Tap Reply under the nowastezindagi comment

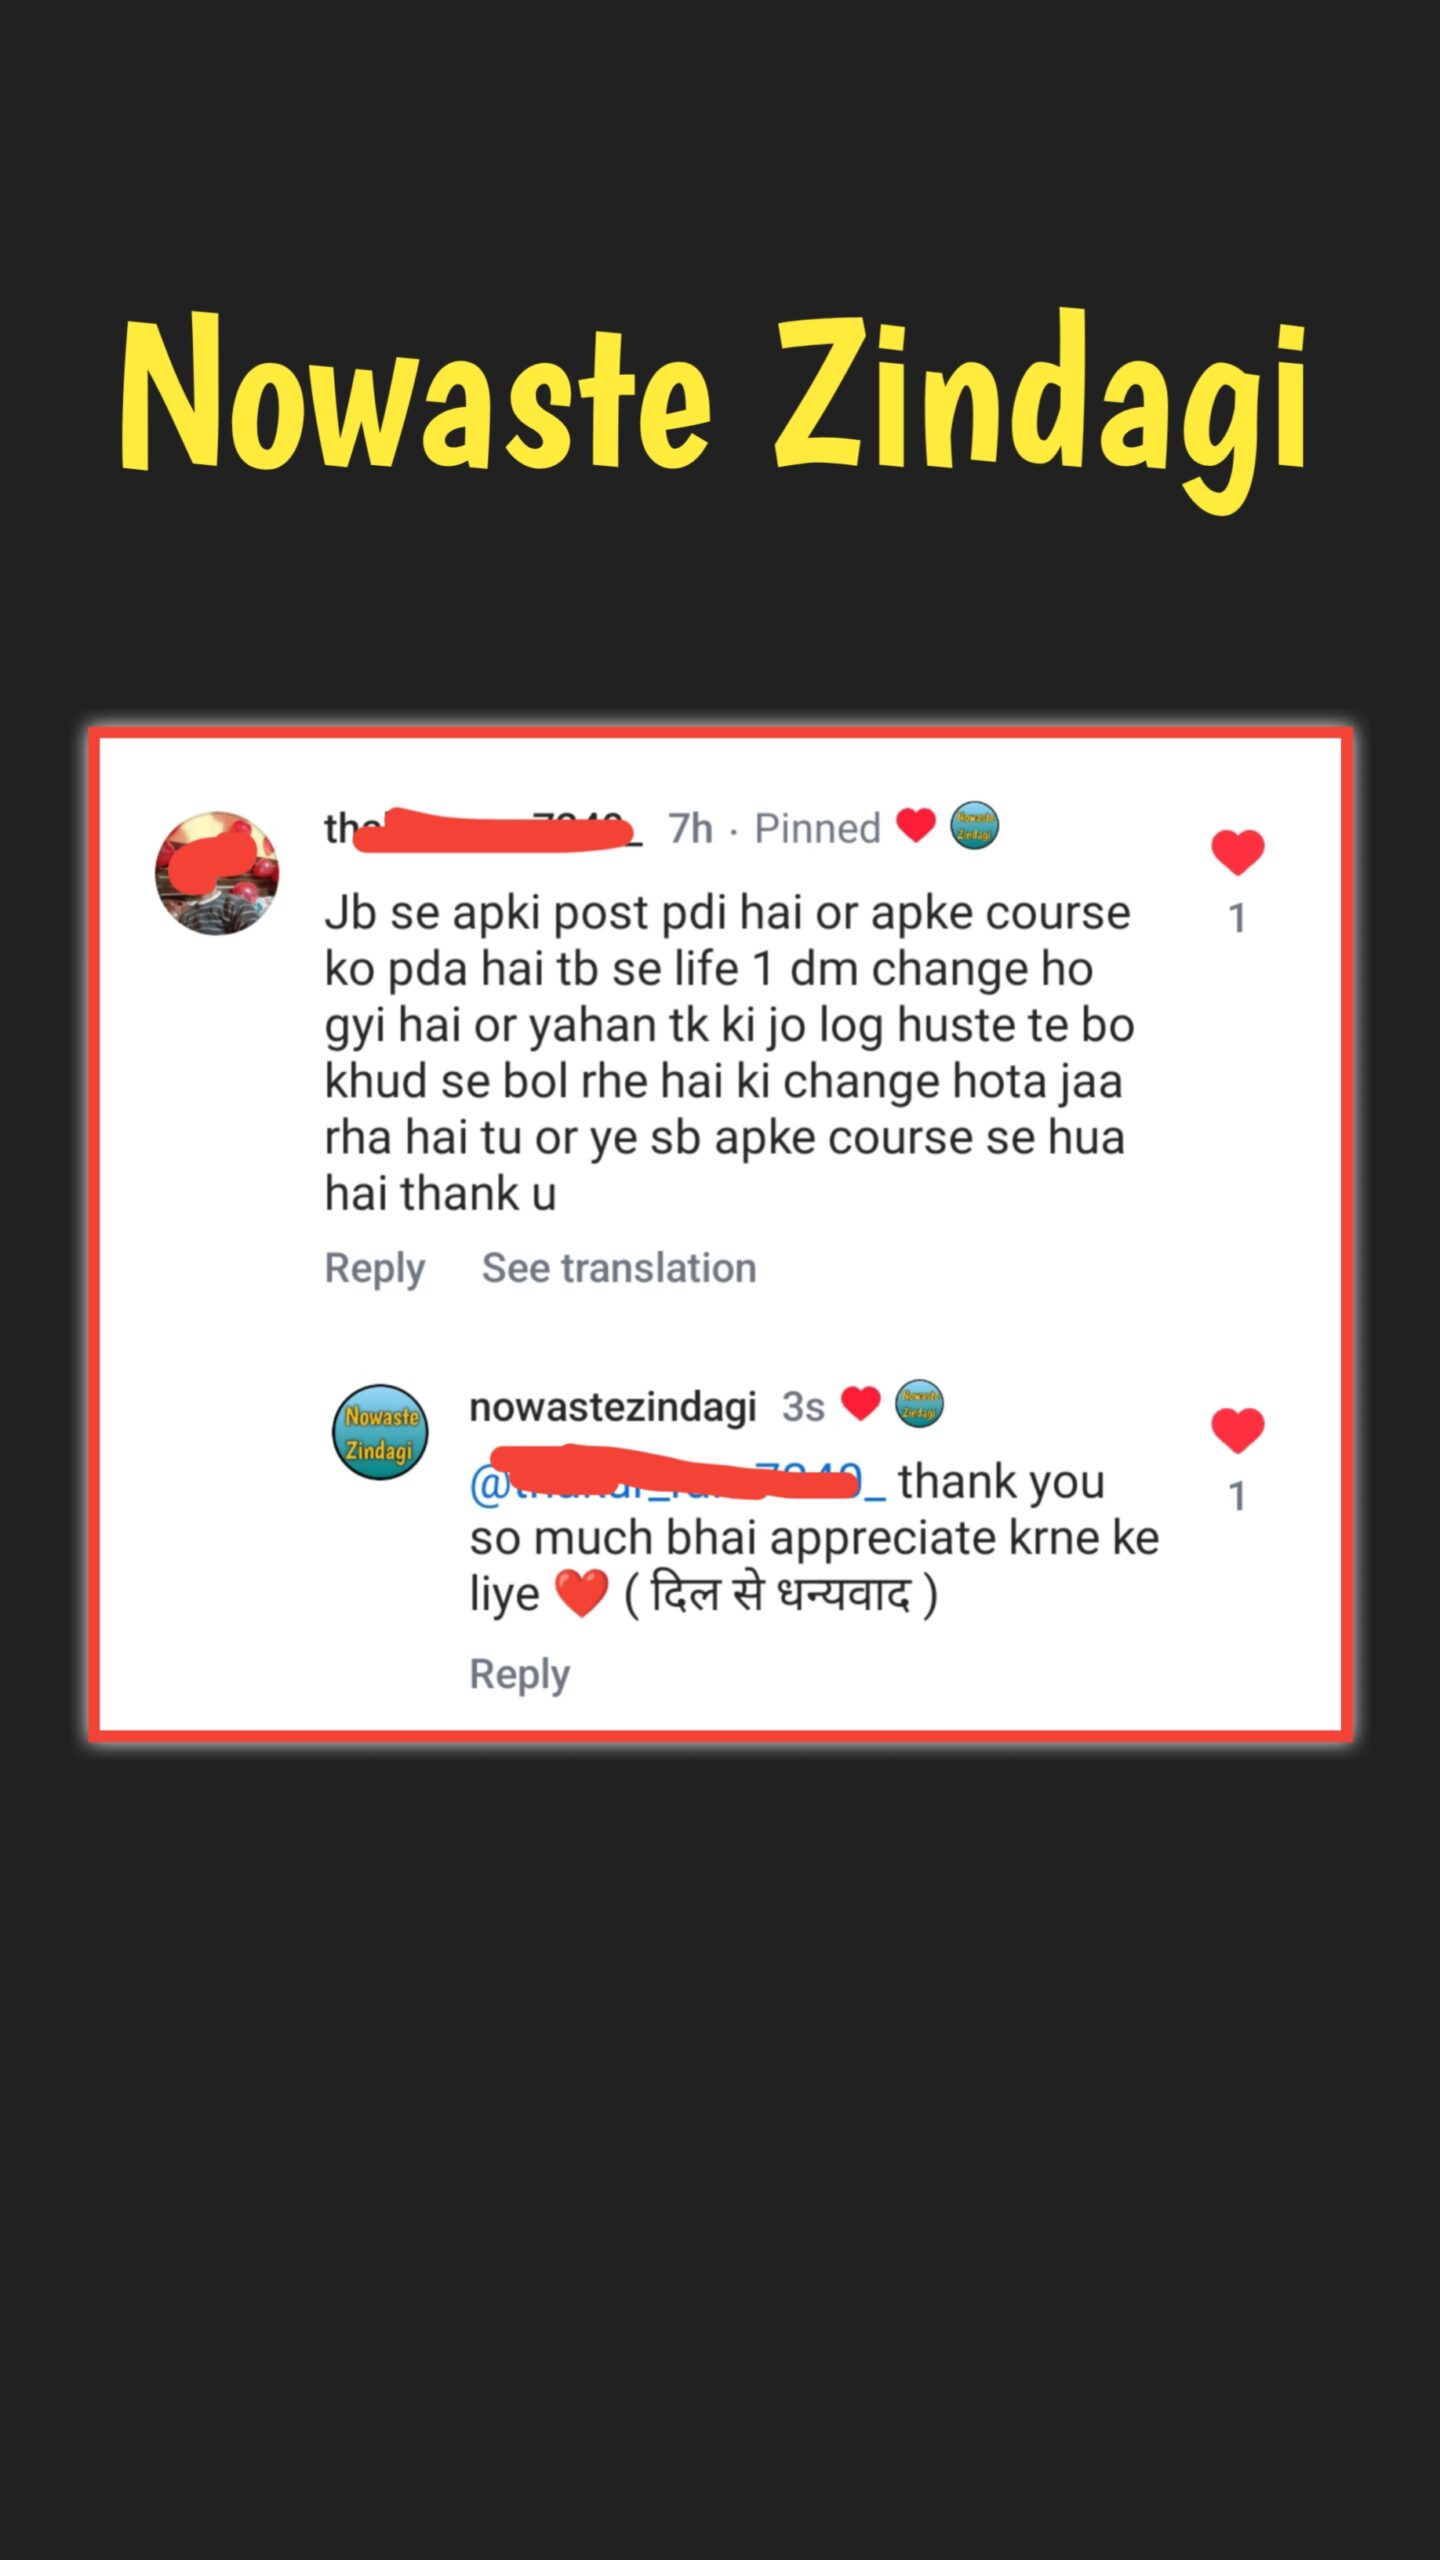pyautogui.click(x=520, y=1674)
